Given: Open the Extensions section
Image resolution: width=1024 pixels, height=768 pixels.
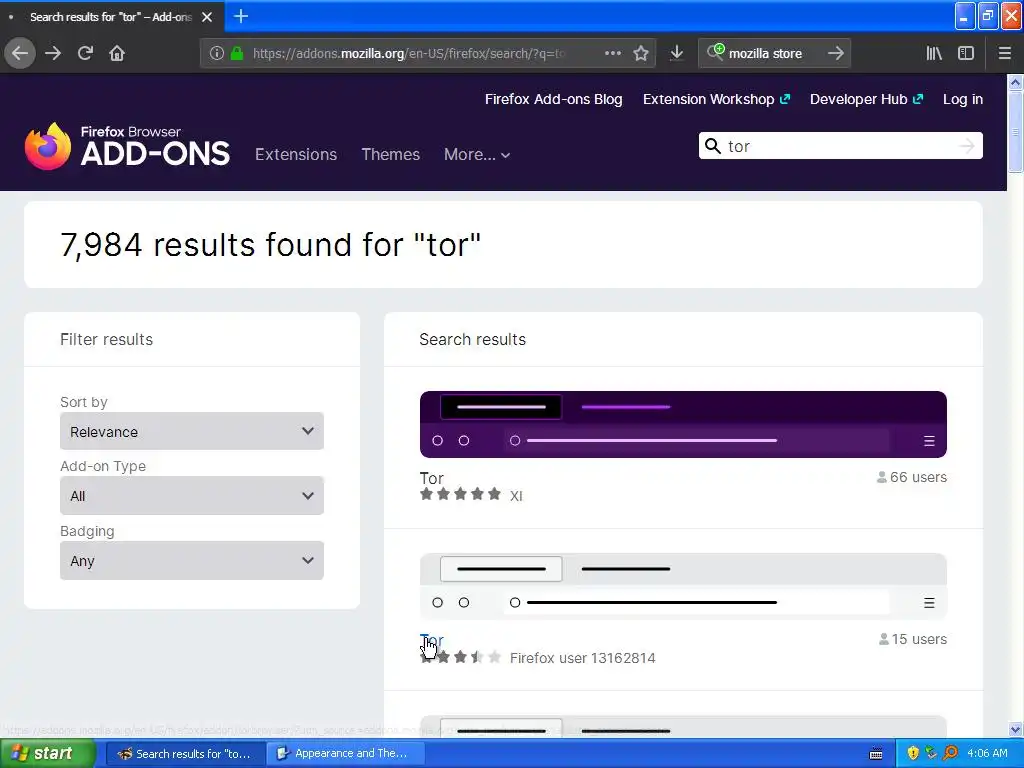Looking at the screenshot, I should (296, 154).
